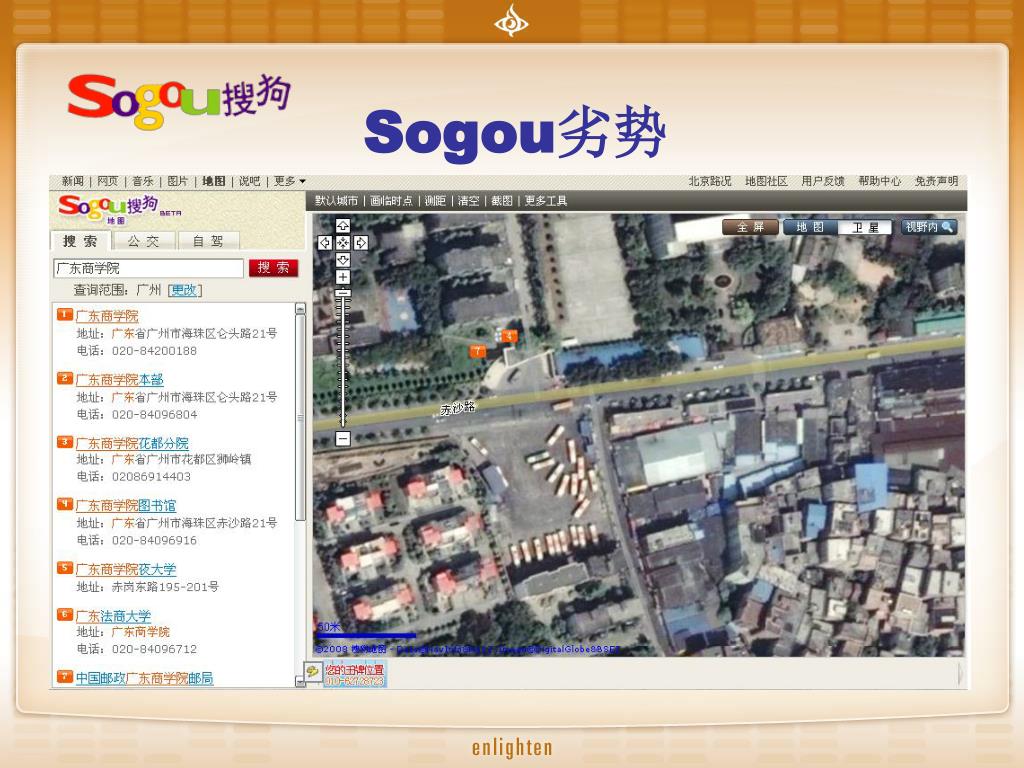Viewport: 1024px width, 768px height.
Task: Click the Sogou 地图 BETA logo
Action: (120, 209)
